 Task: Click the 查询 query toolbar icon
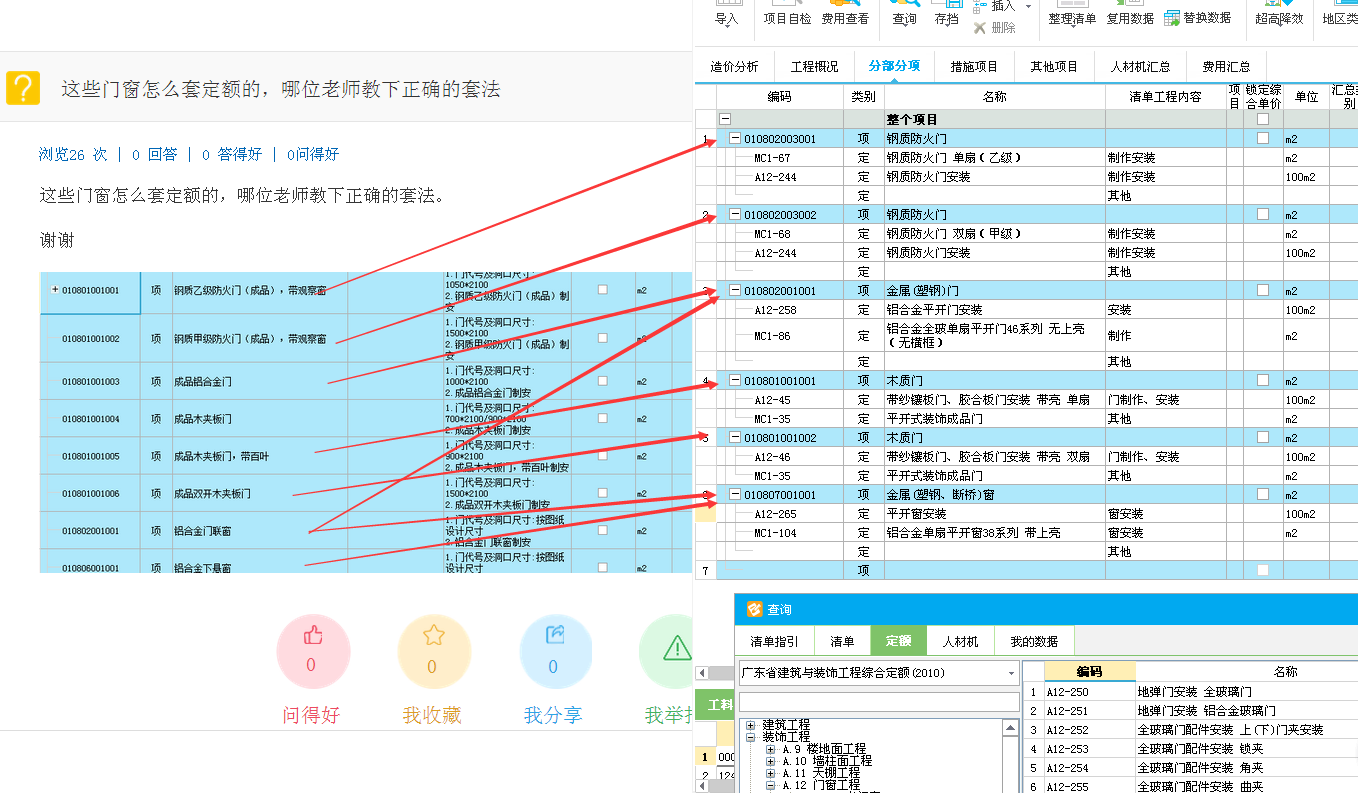pyautogui.click(x=905, y=14)
